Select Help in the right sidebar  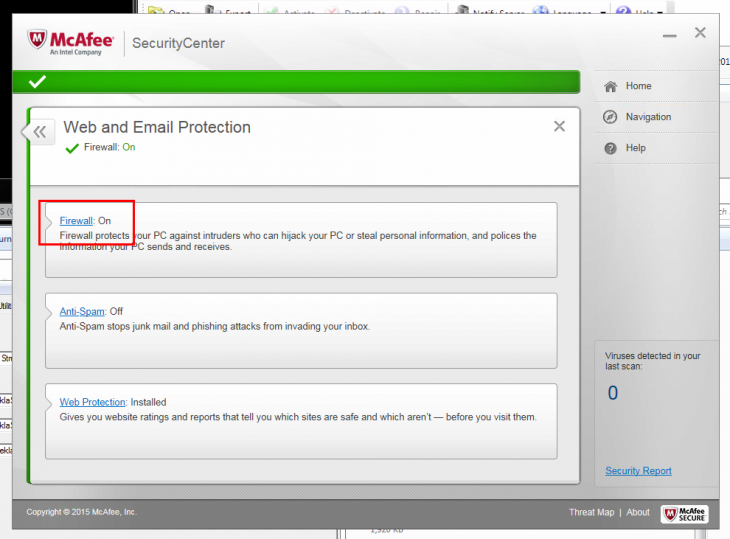(635, 148)
